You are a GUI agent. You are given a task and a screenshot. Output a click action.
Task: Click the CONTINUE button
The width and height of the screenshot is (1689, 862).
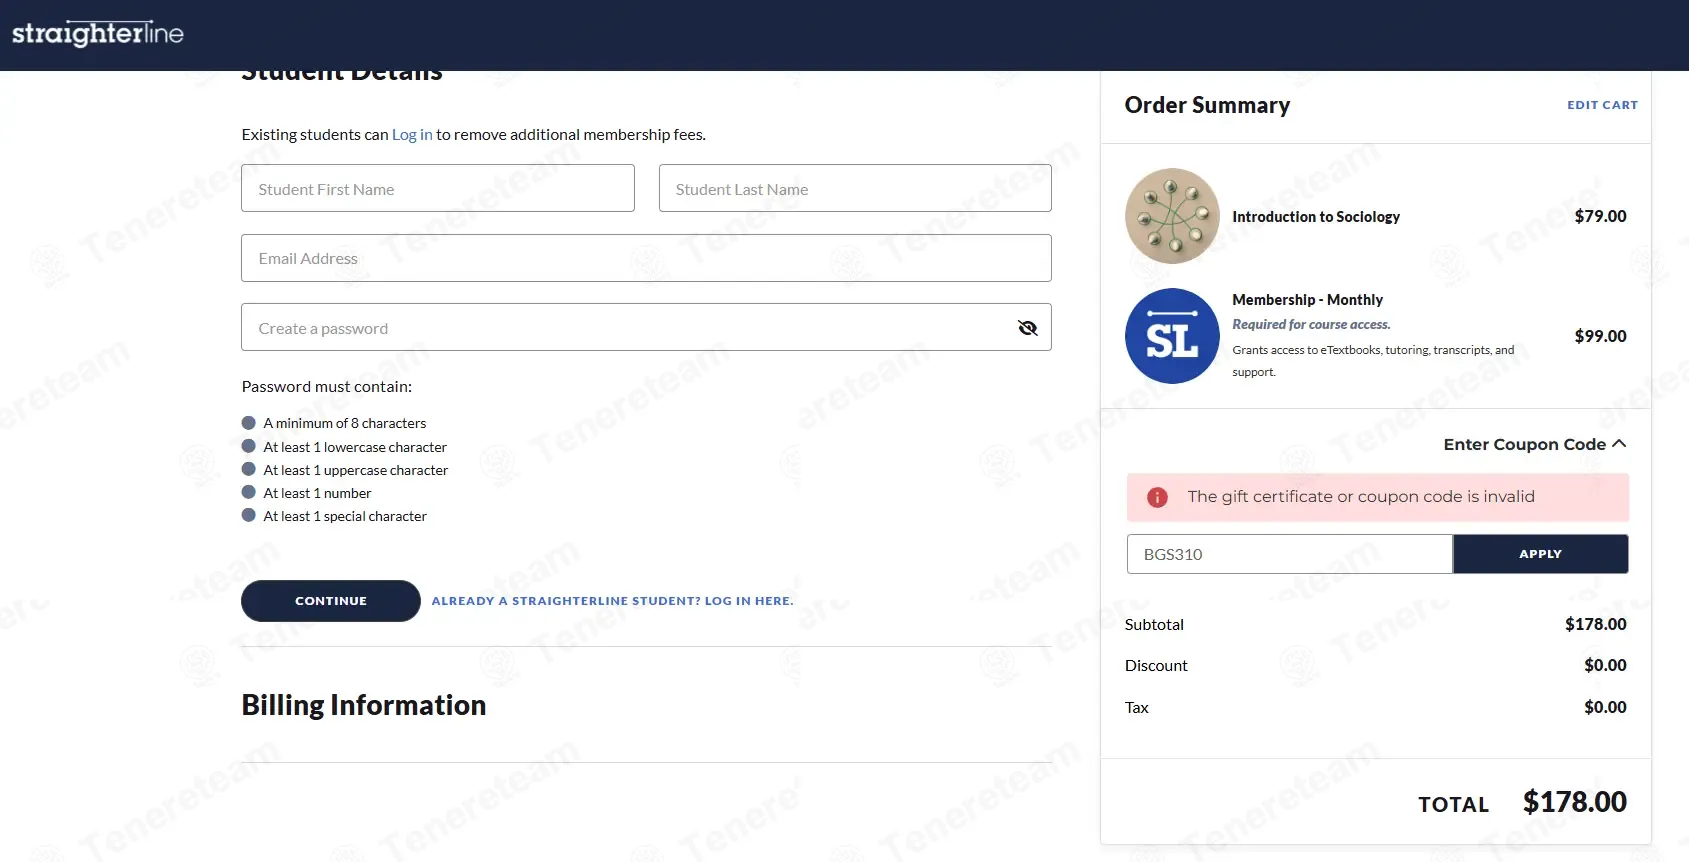click(331, 601)
